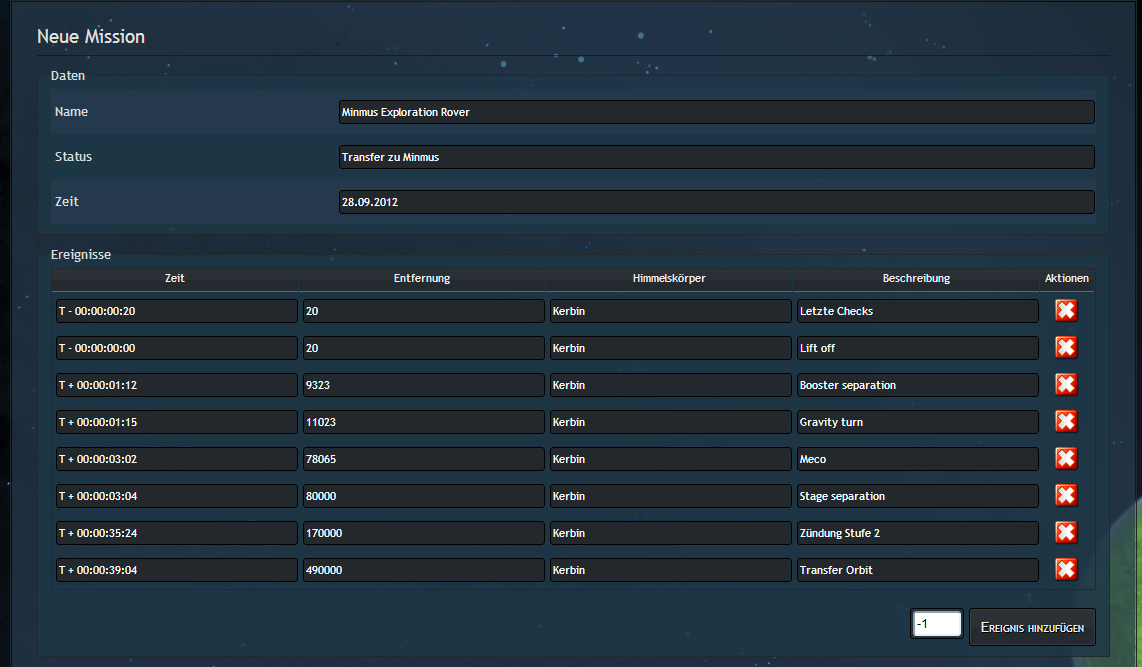Select the mission Zeit date field
Viewport: 1142px width, 667px height.
click(716, 202)
